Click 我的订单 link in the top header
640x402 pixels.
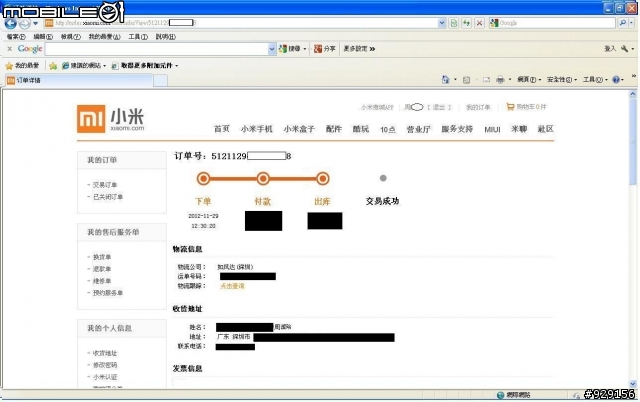tap(478, 107)
